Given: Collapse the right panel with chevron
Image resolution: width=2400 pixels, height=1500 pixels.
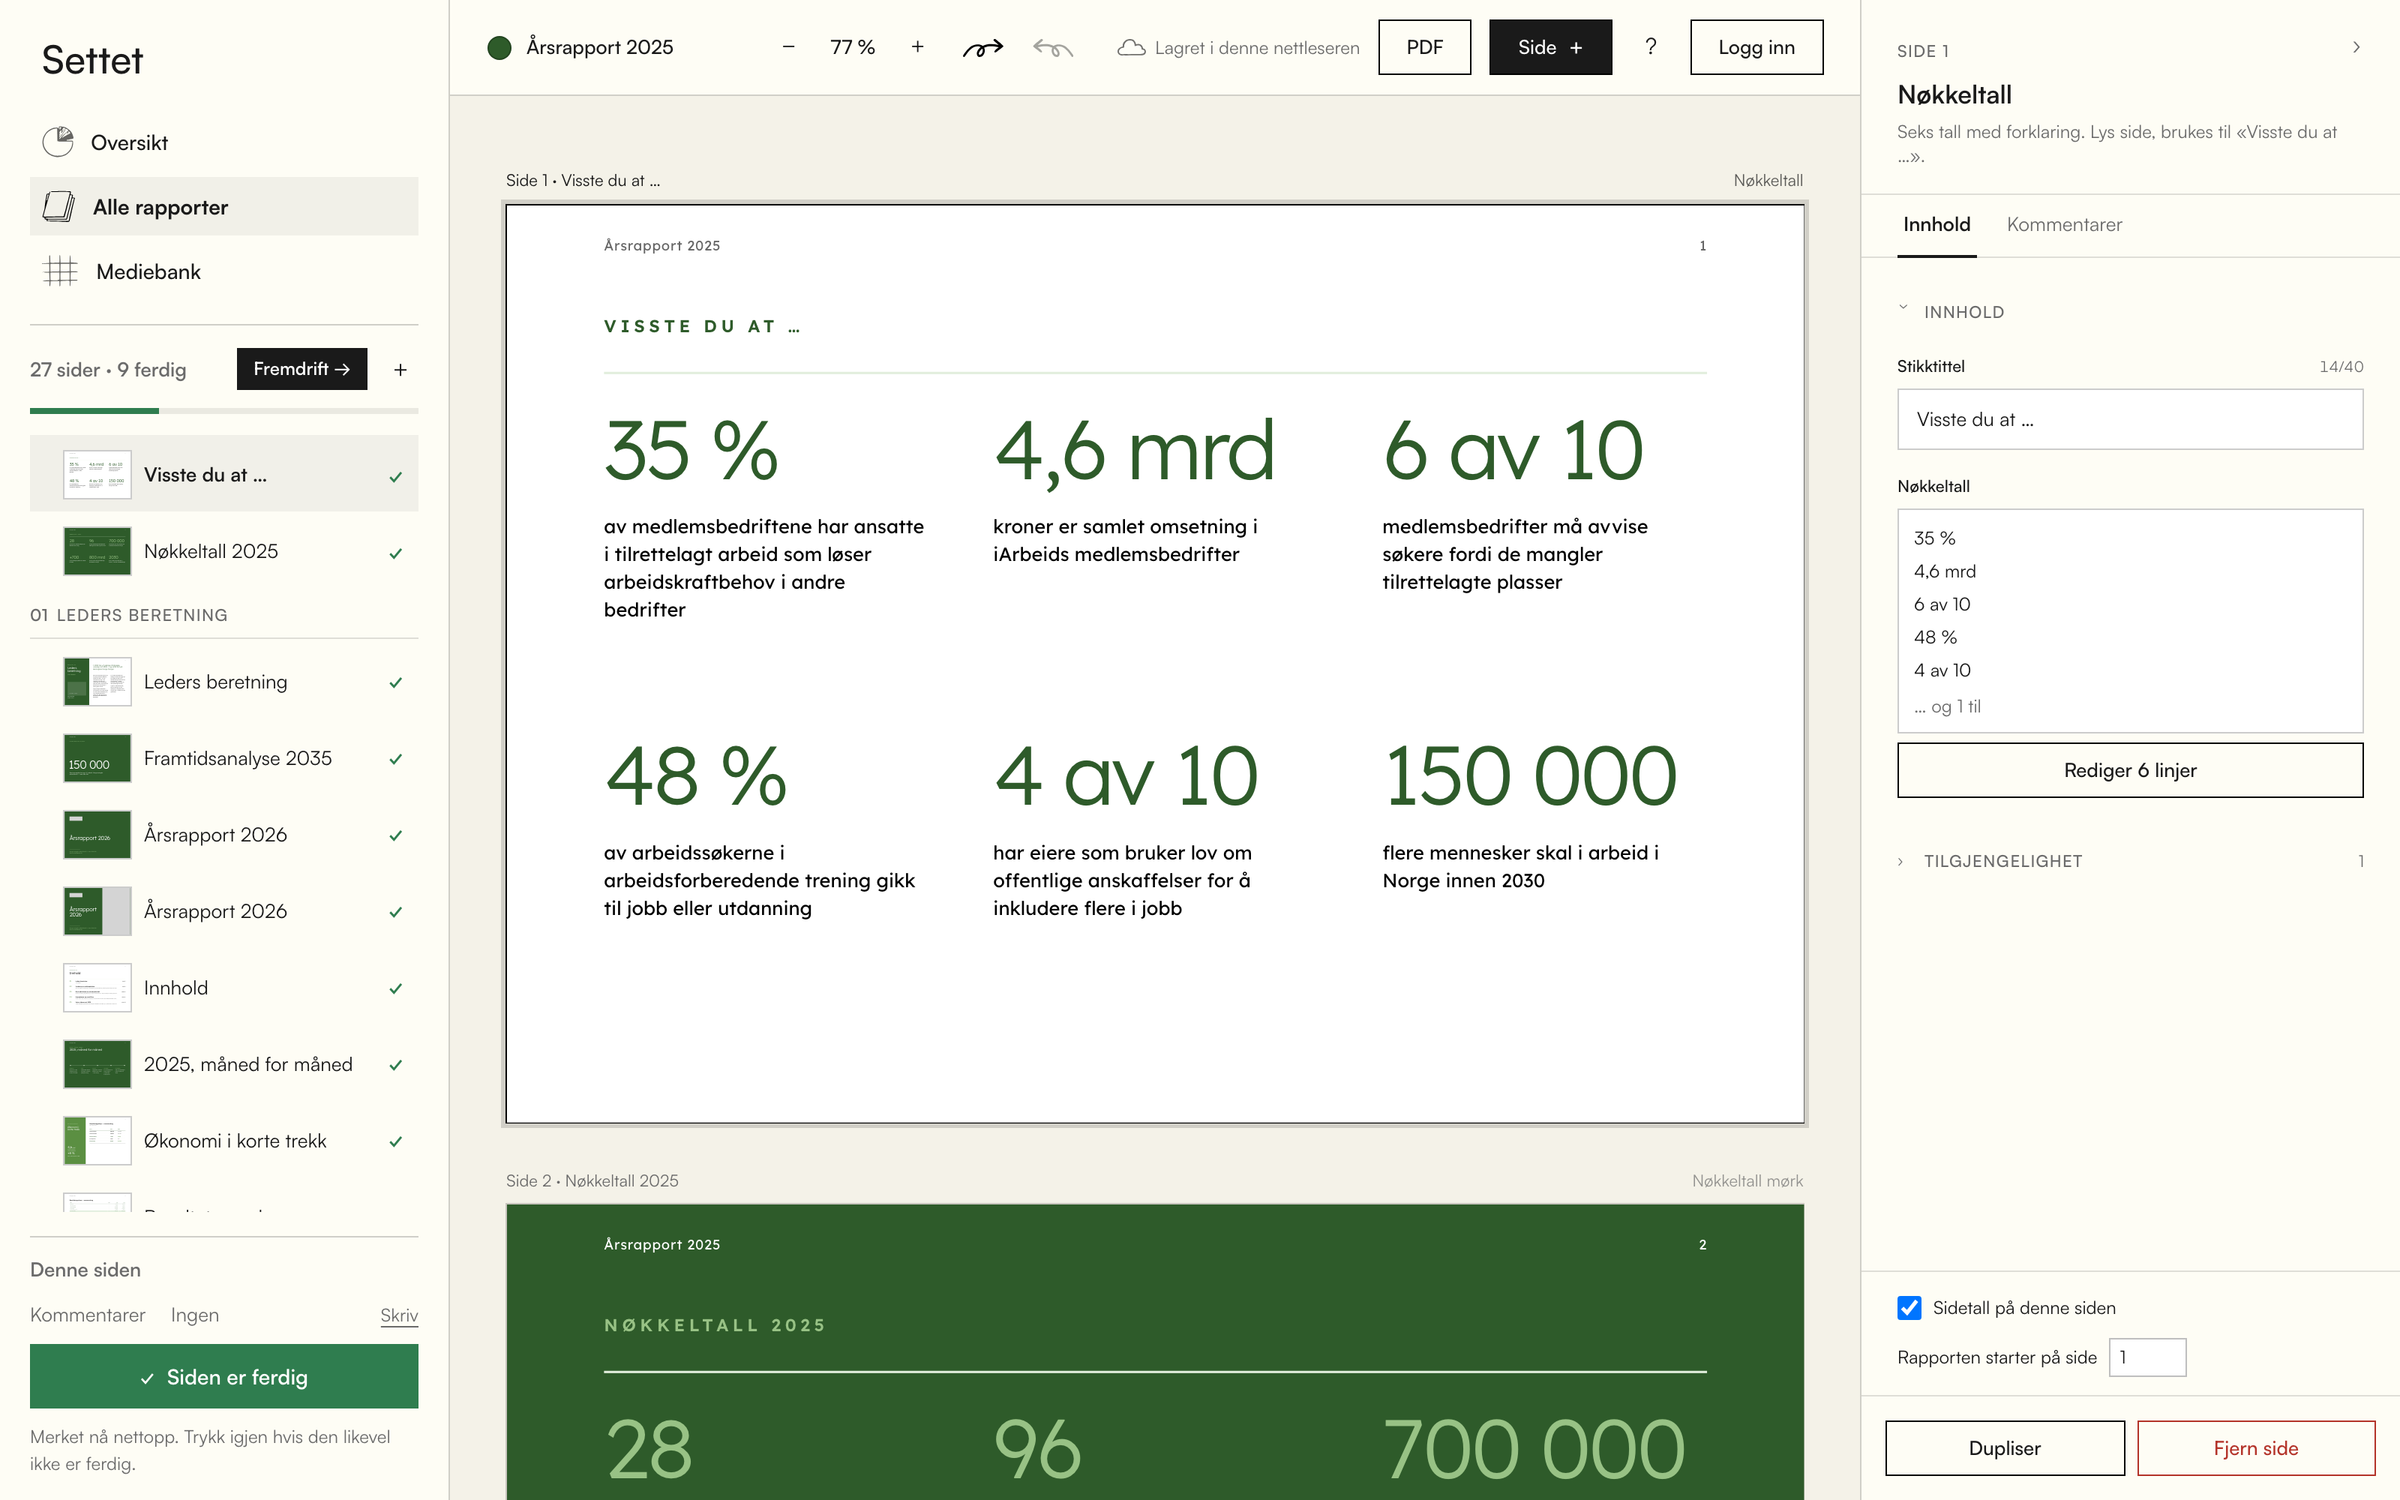Looking at the screenshot, I should (2356, 47).
